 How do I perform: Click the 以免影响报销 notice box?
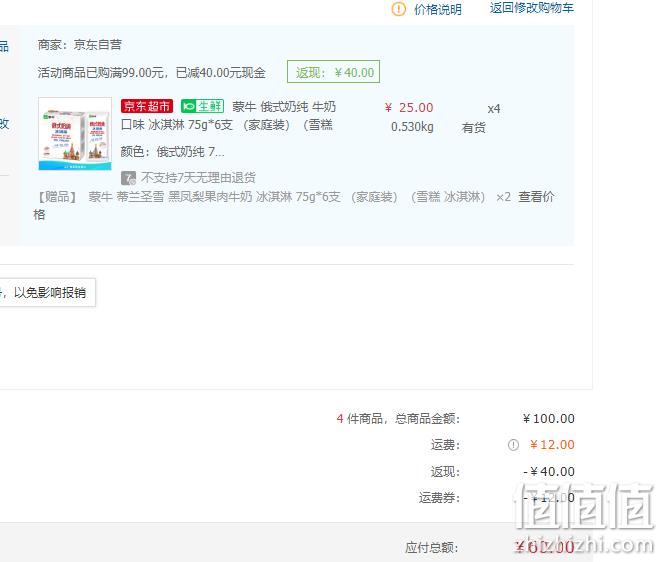click(47, 292)
